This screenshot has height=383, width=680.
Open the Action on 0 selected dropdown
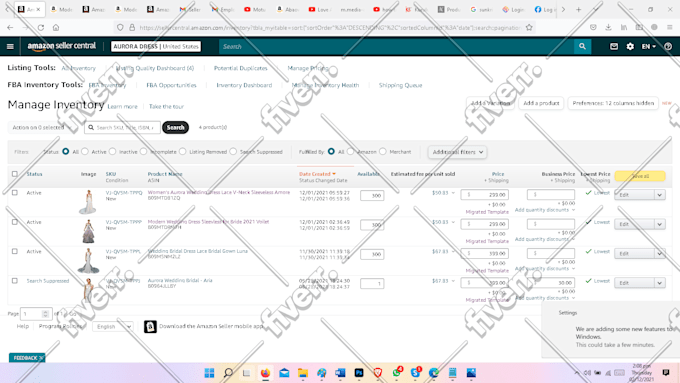42,128
